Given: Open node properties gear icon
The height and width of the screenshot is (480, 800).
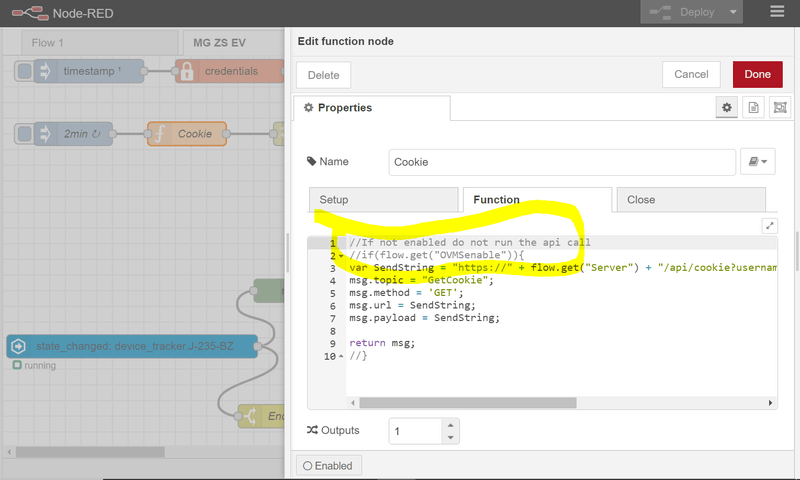Looking at the screenshot, I should pyautogui.click(x=727, y=108).
